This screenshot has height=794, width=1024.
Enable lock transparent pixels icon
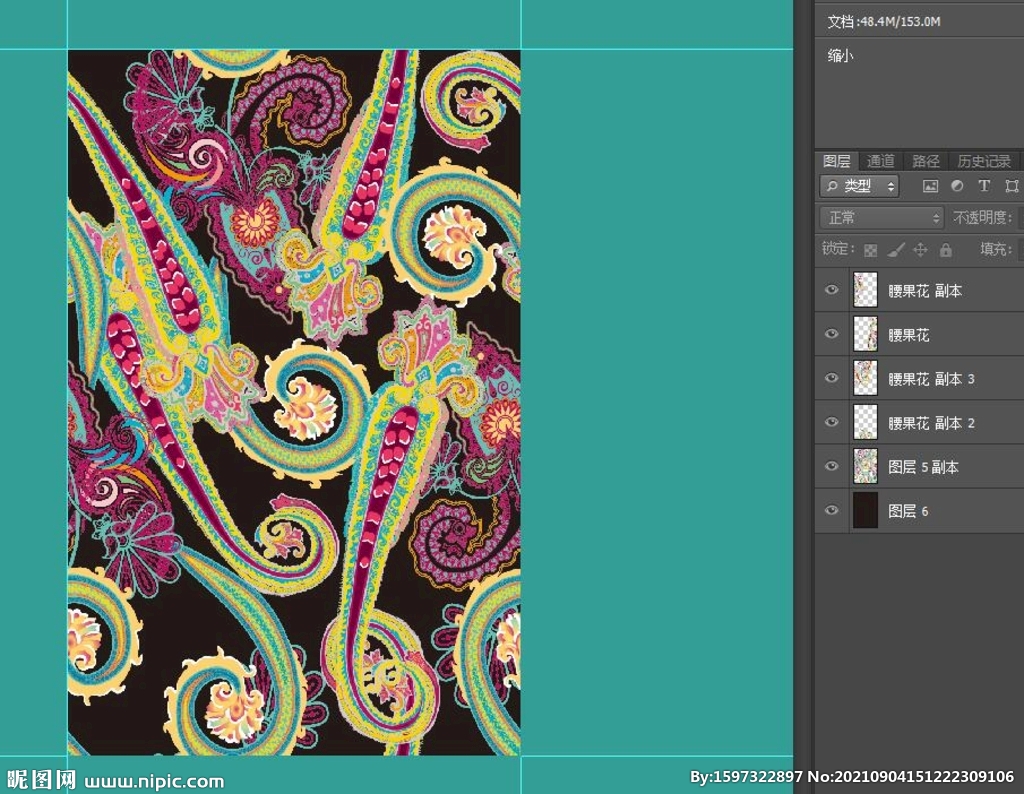coord(871,250)
